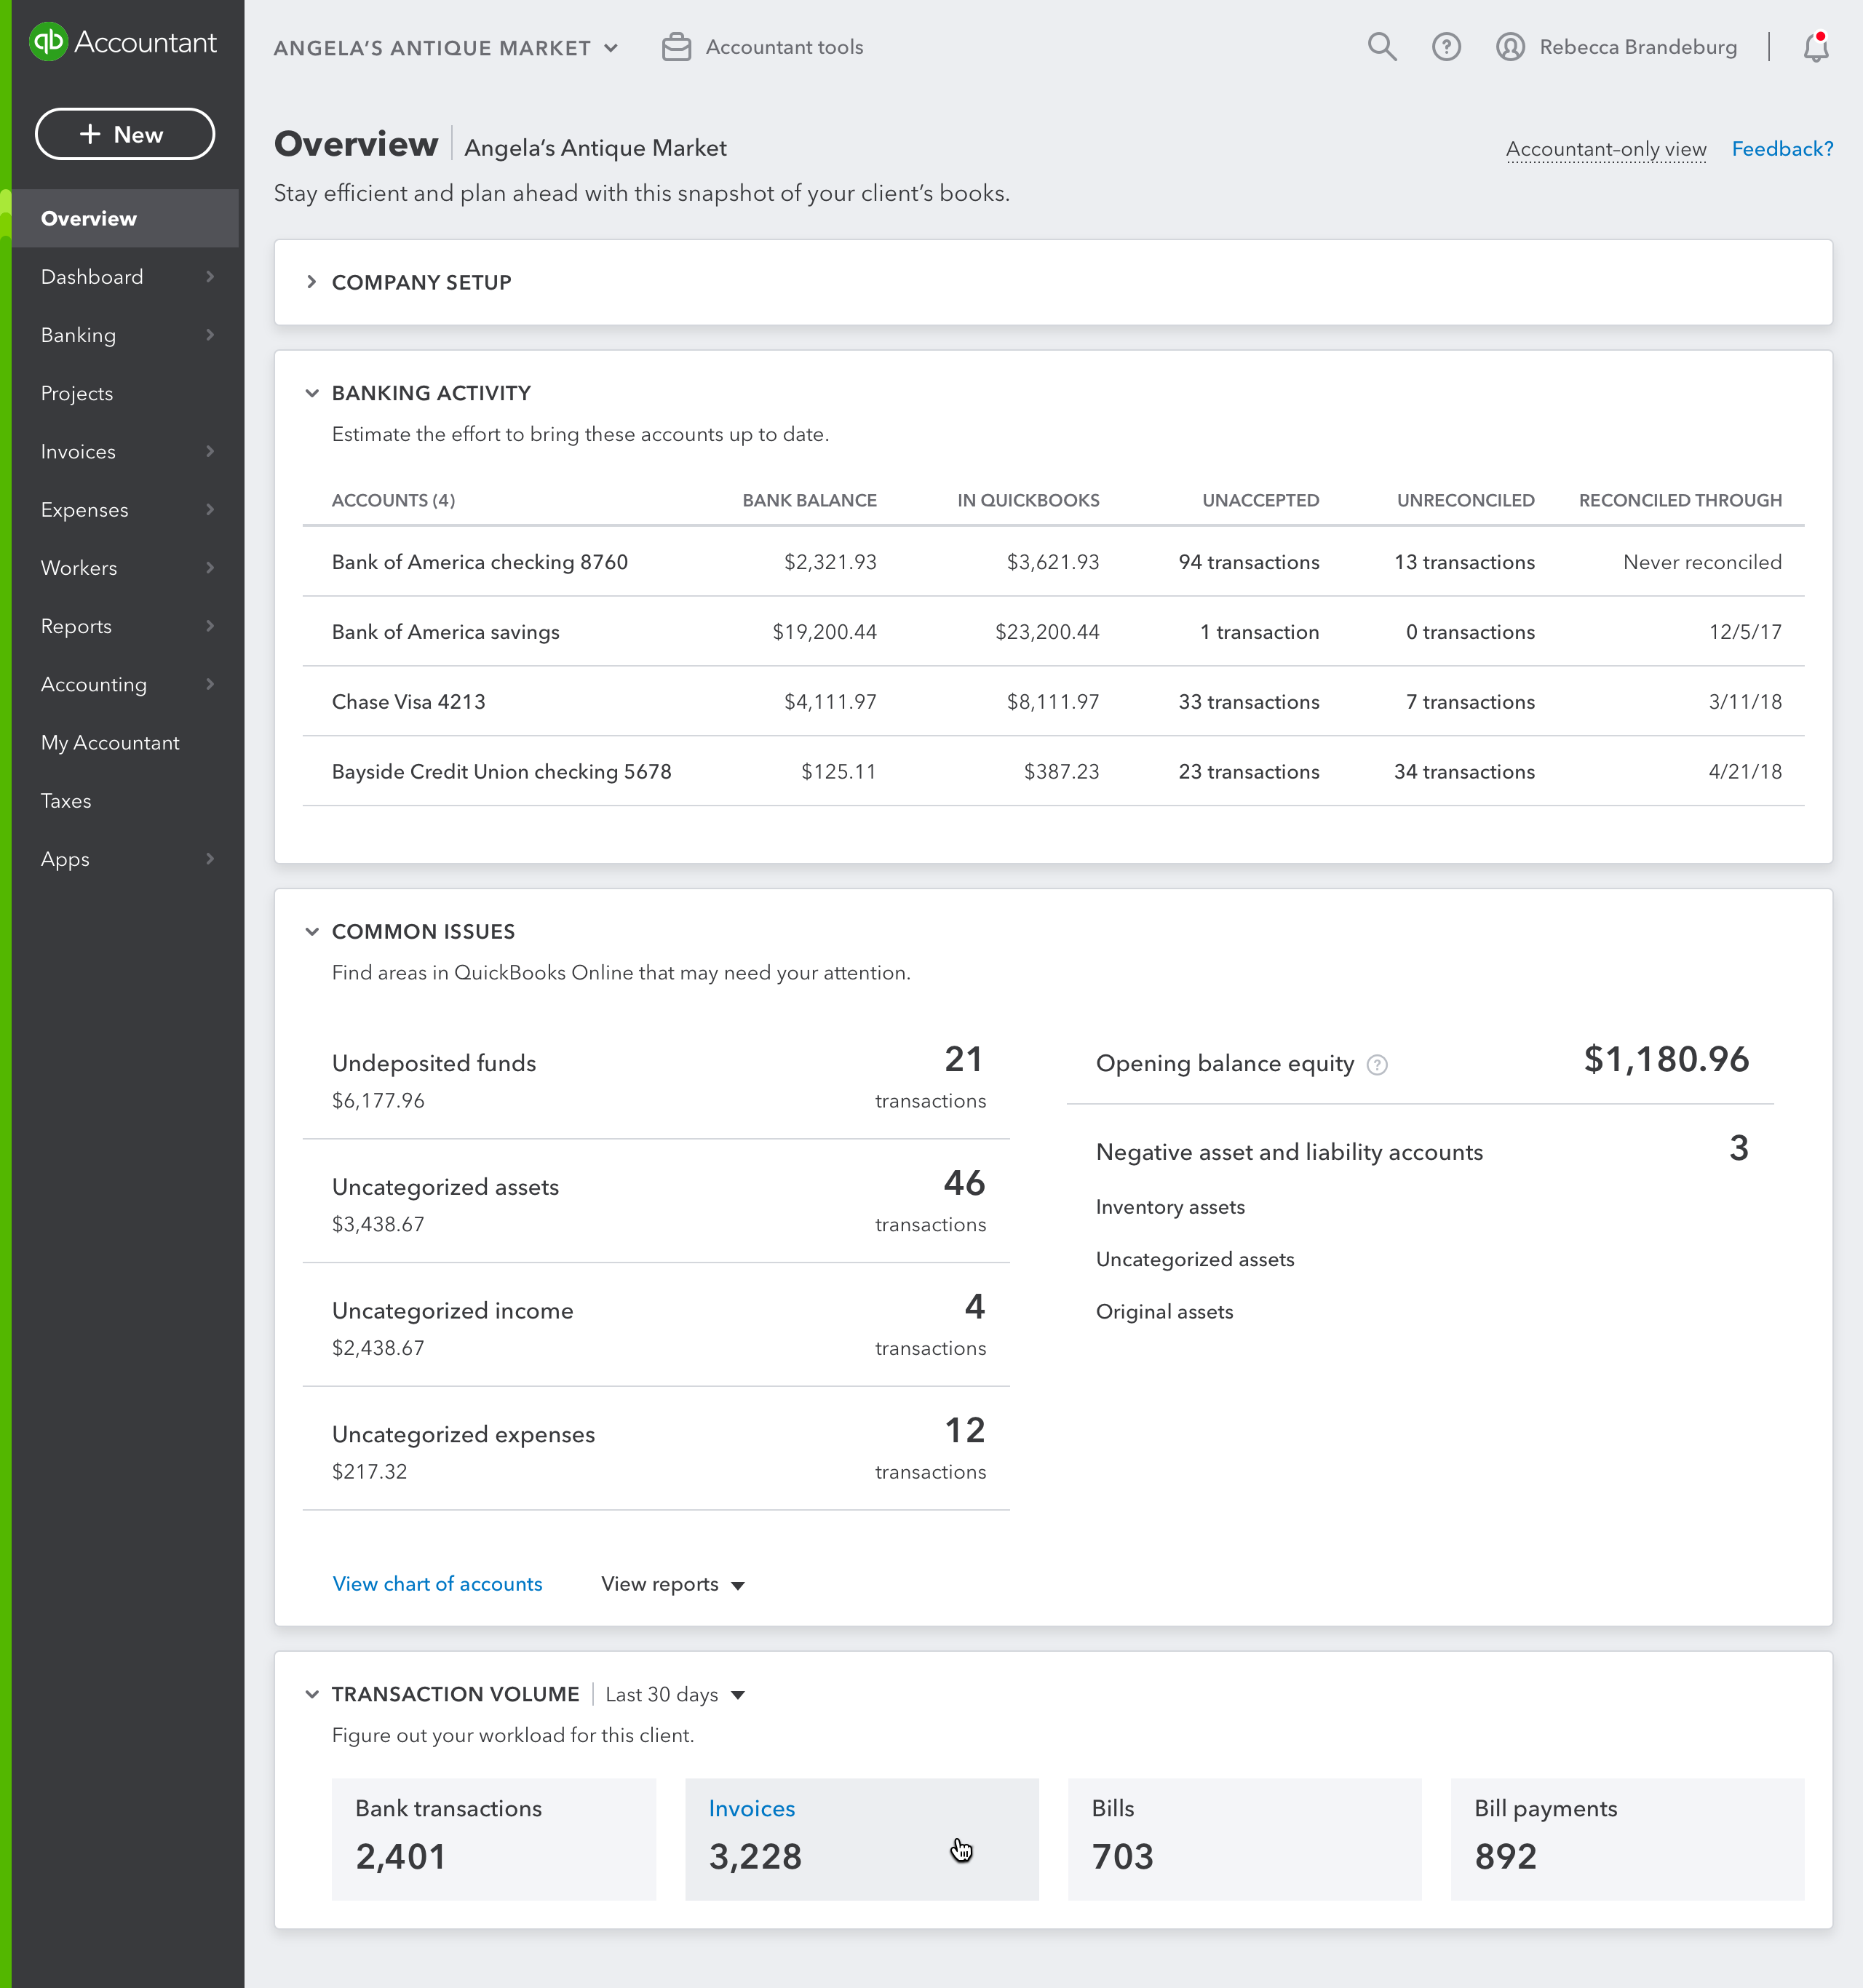Collapse the Common Issues section

click(311, 931)
